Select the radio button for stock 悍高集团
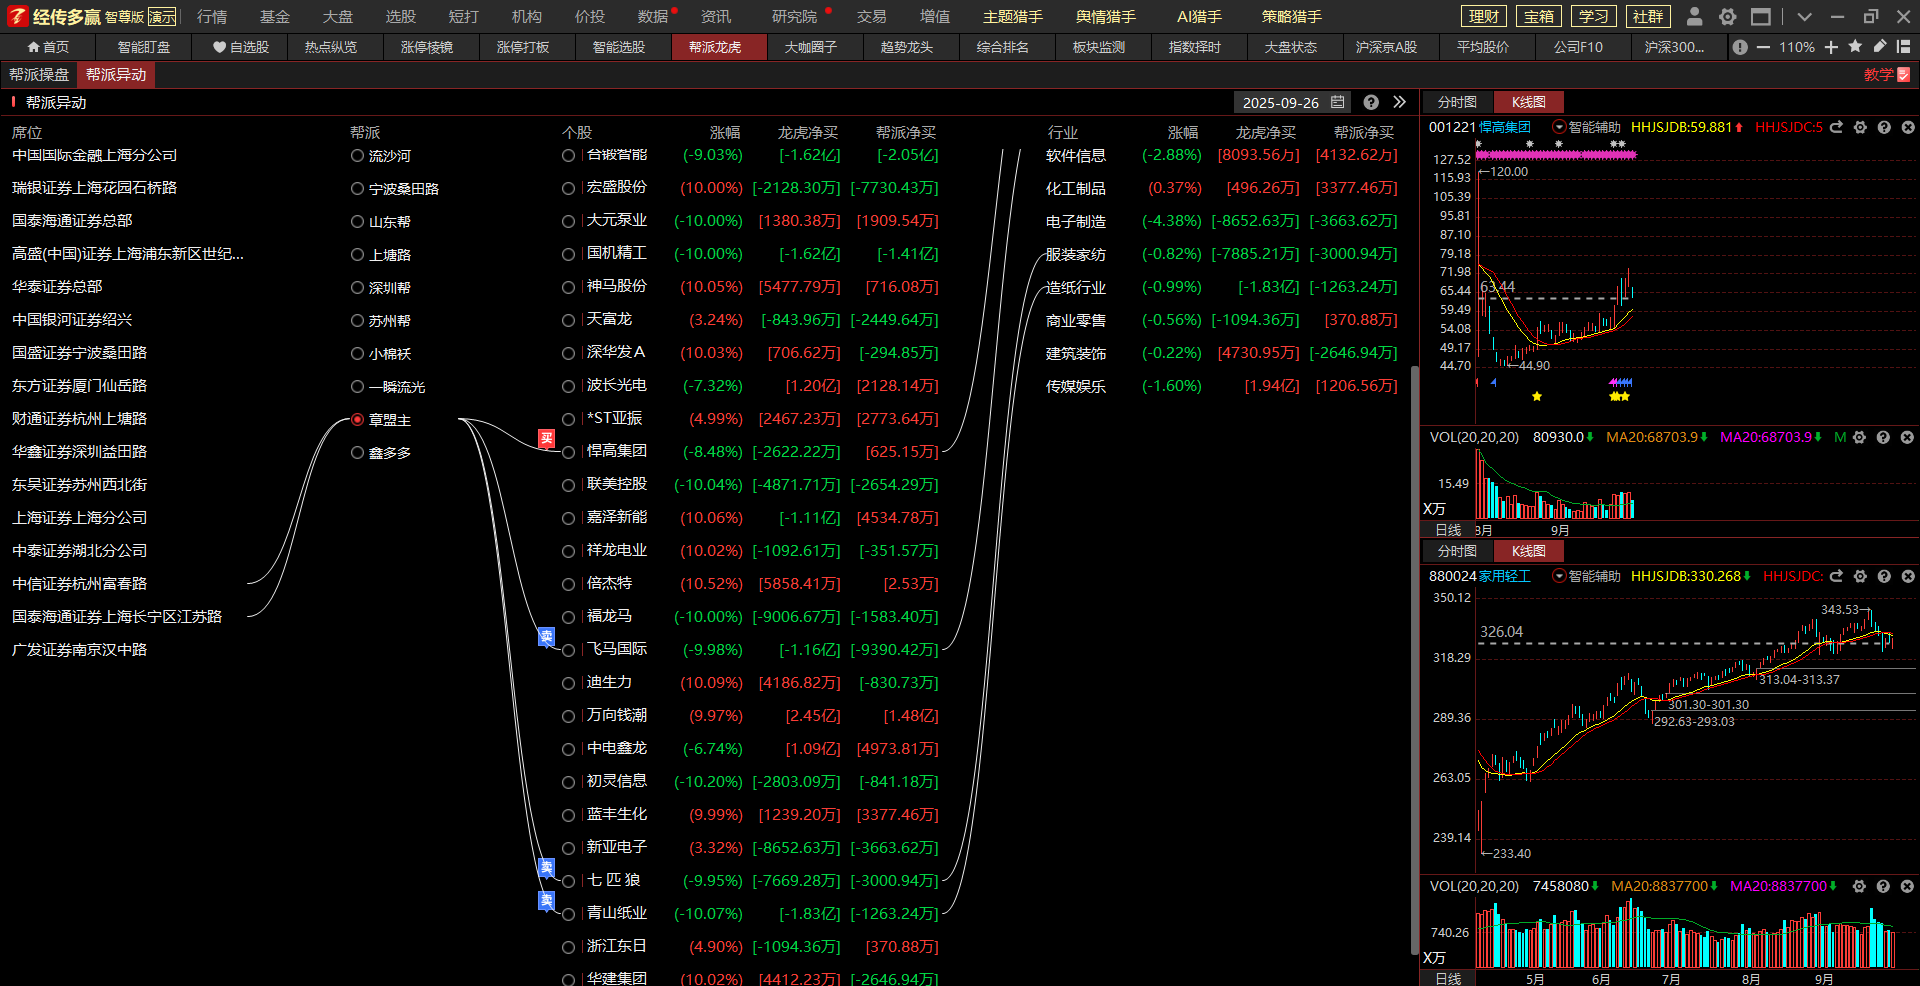 (x=568, y=452)
